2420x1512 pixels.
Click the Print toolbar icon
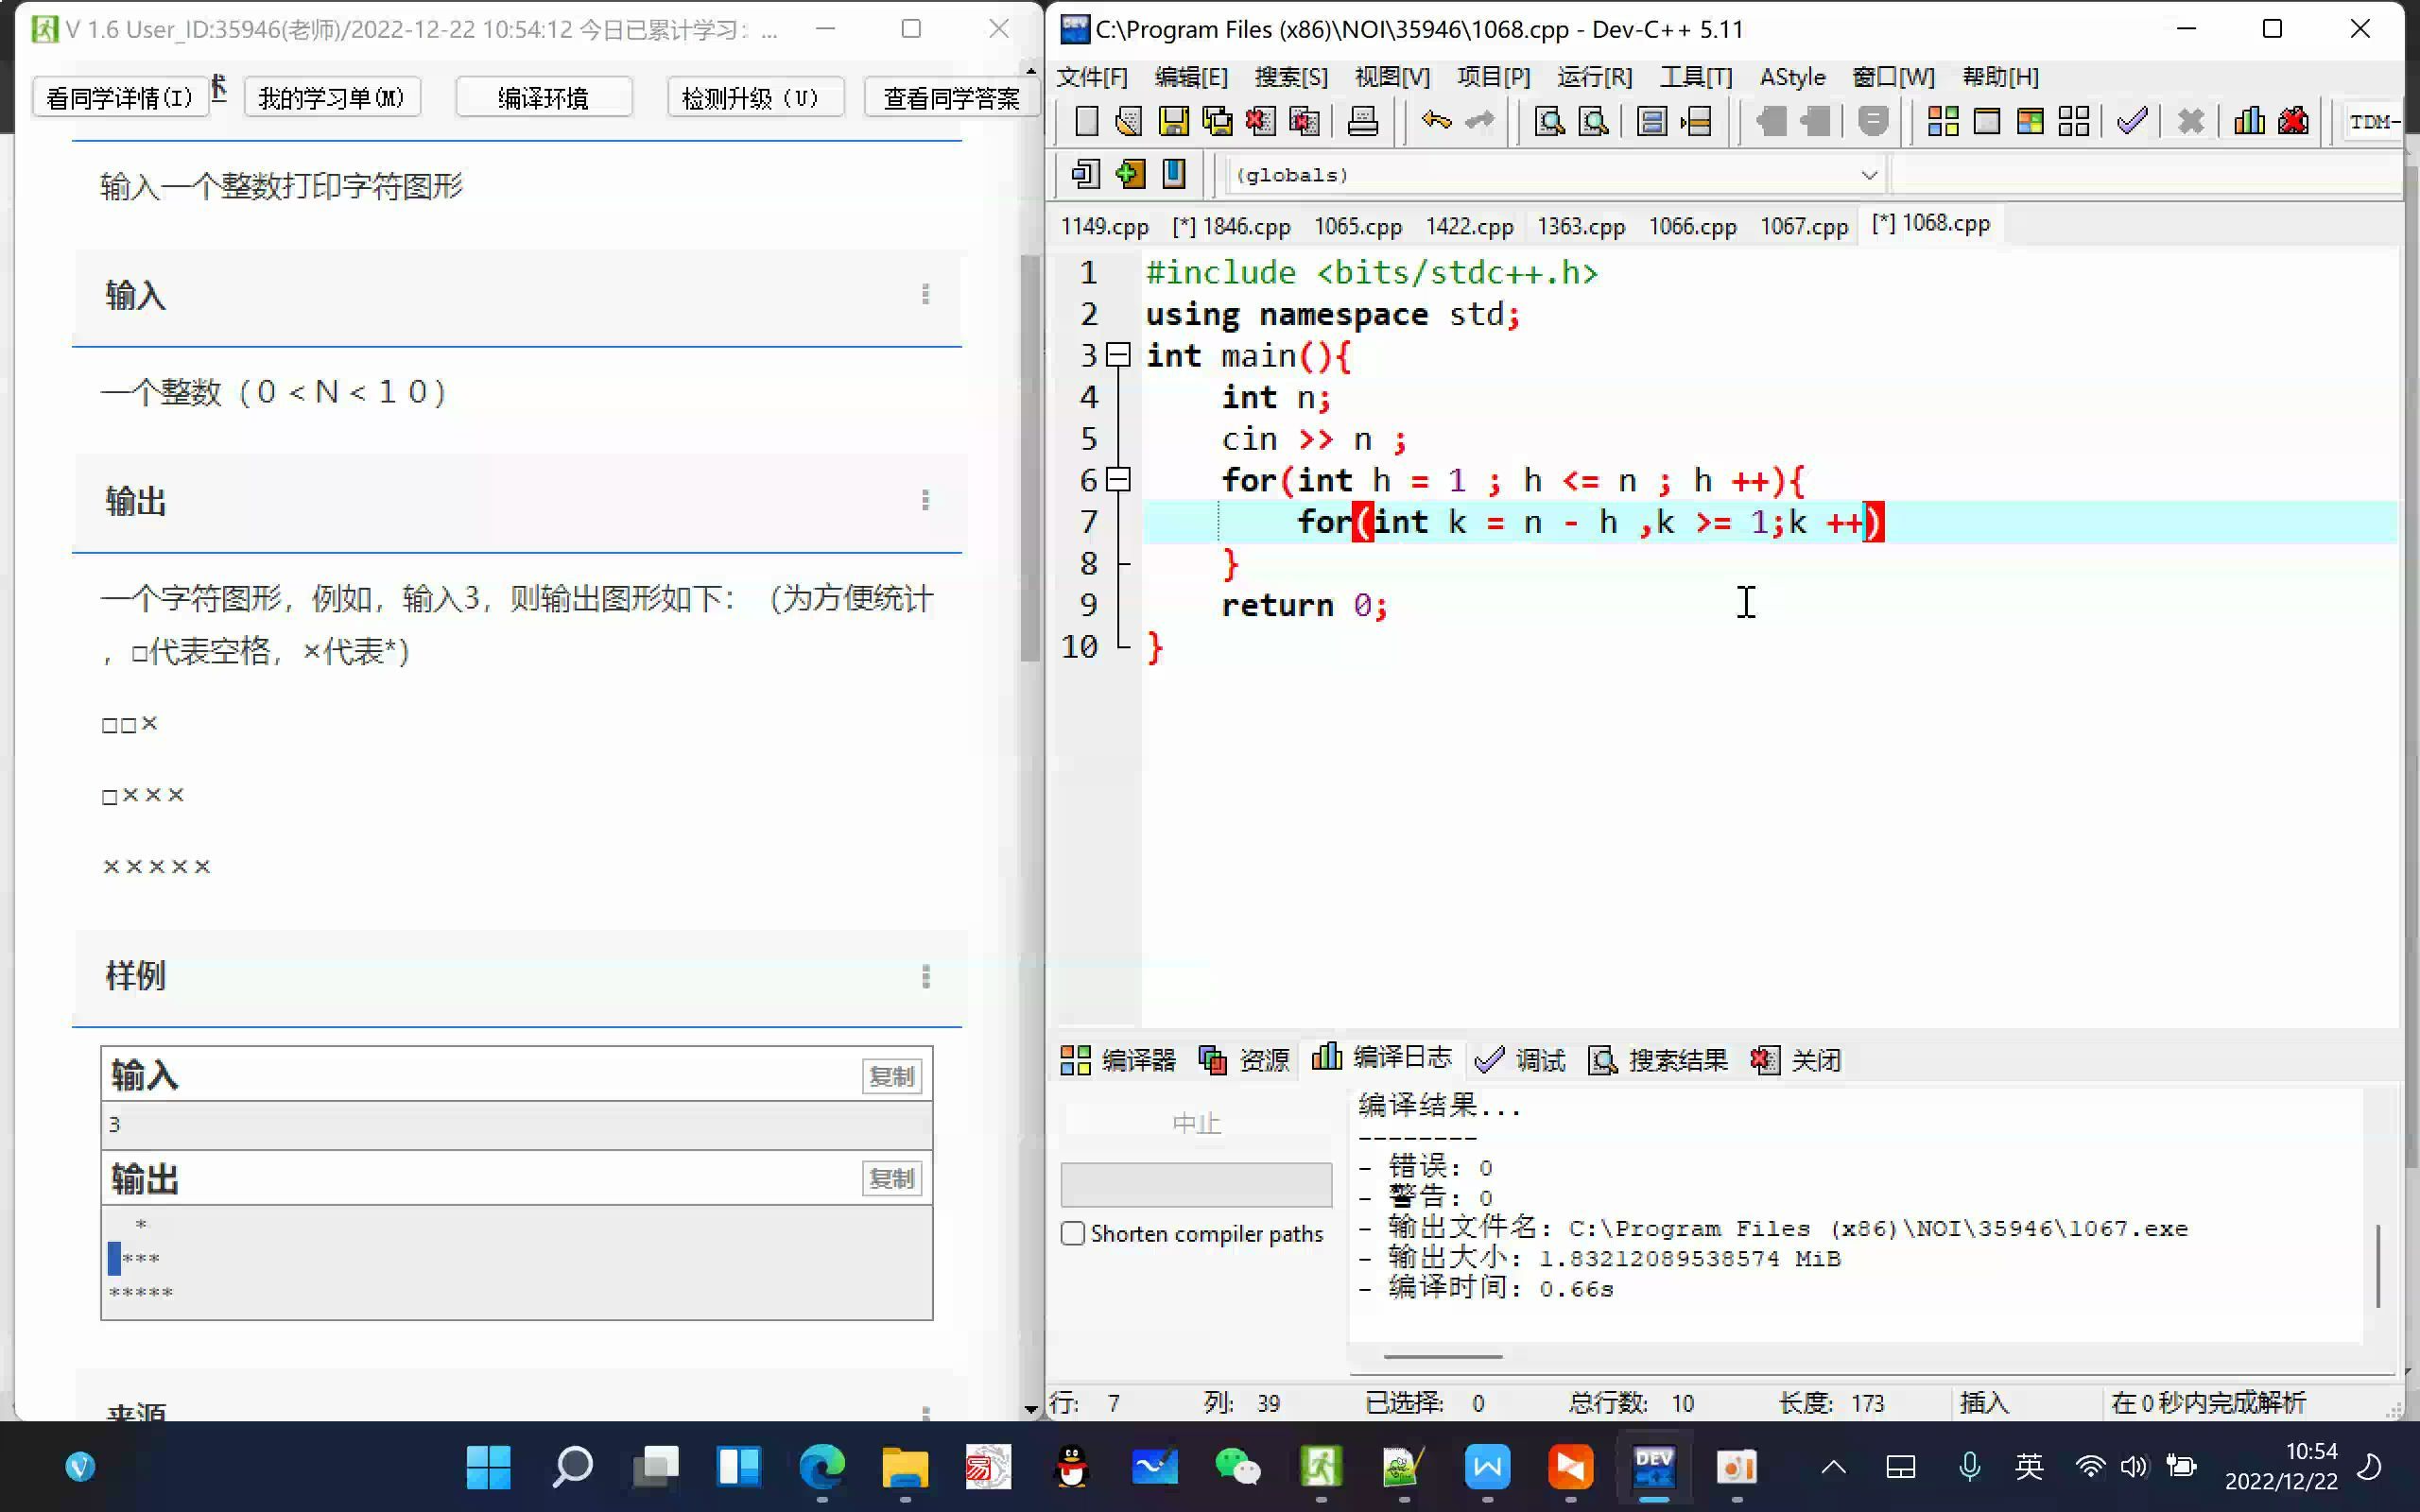pyautogui.click(x=1362, y=122)
